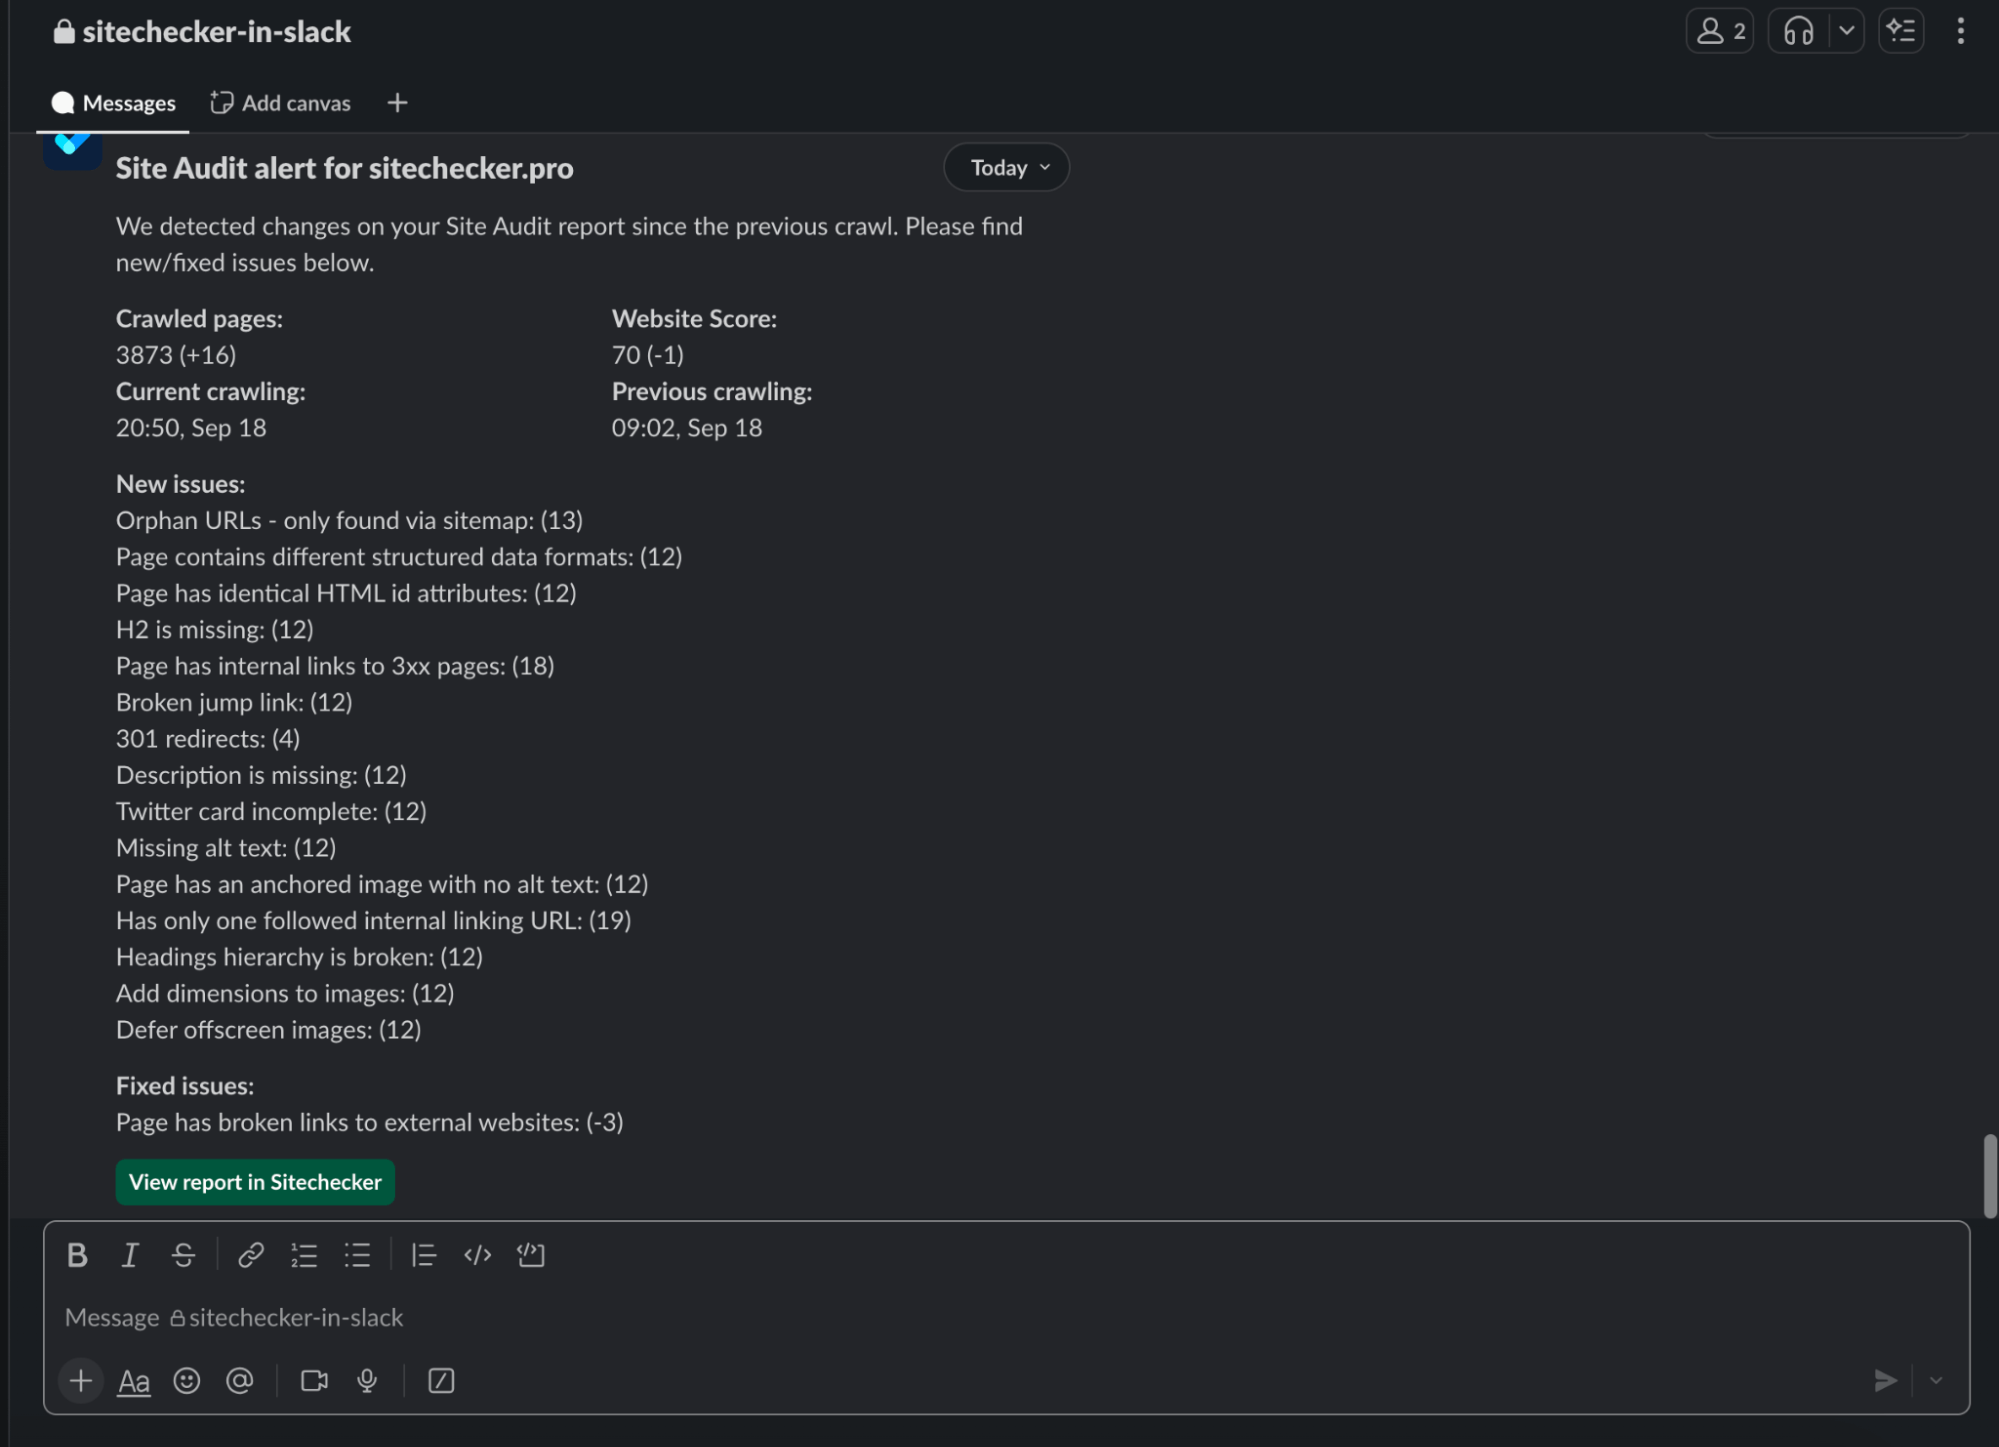Screen dimensions: 1999x1447
Task: Record a video clip
Action: point(314,1381)
